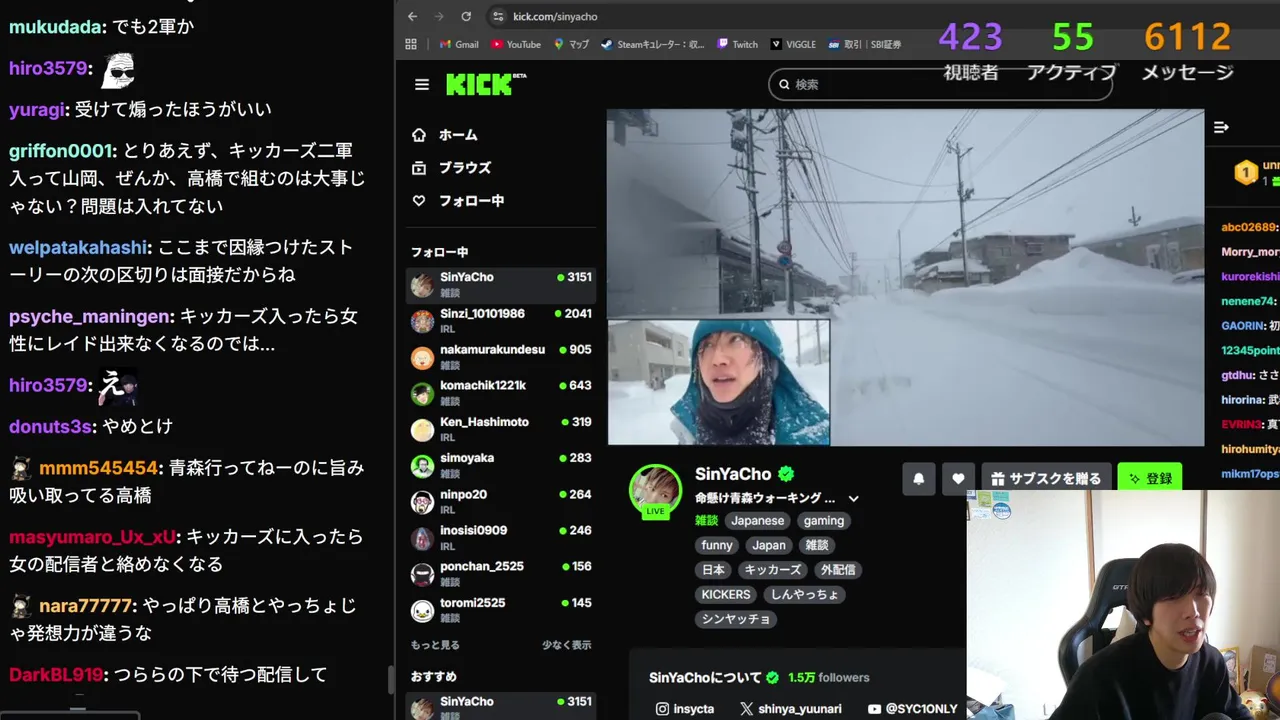Open the Google Maps マップ bookmark

(570, 44)
